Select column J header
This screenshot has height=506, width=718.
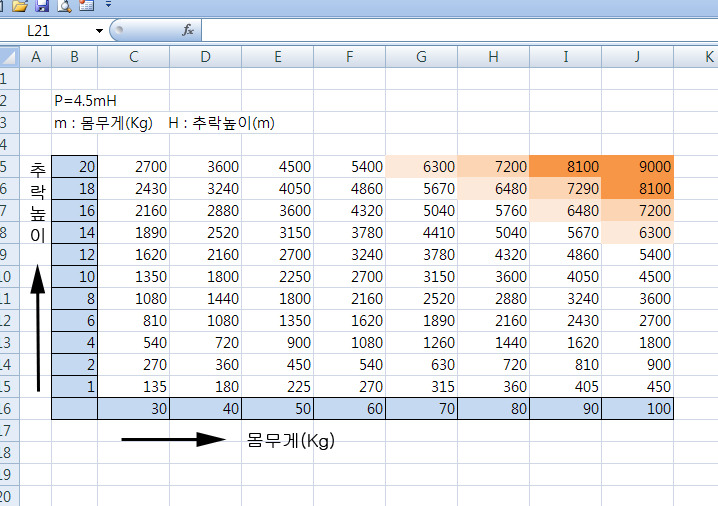(637, 57)
